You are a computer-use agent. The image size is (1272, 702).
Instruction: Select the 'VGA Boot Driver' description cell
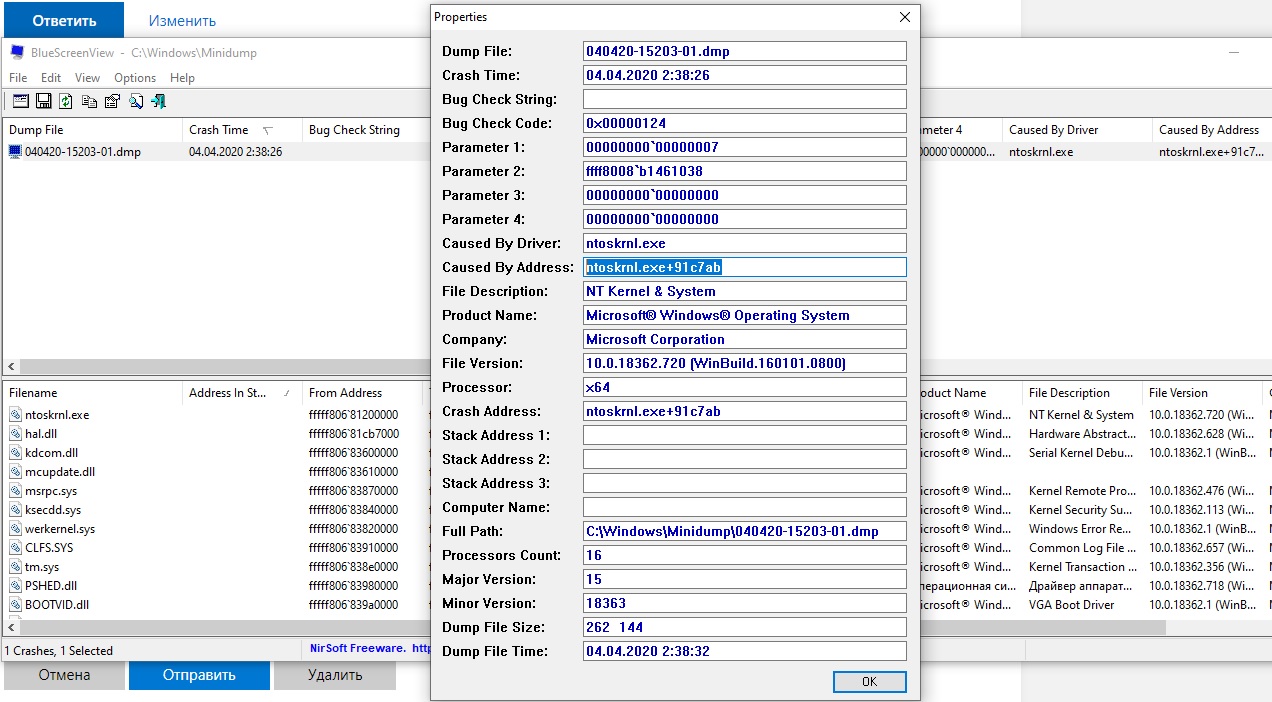pyautogui.click(x=1071, y=605)
